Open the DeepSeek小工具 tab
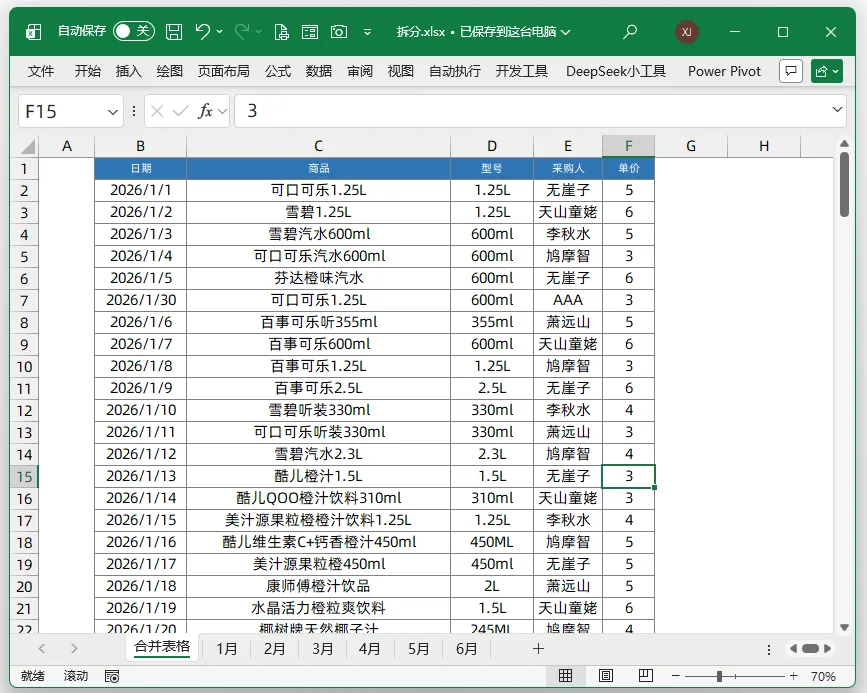The width and height of the screenshot is (867, 693). coord(615,71)
